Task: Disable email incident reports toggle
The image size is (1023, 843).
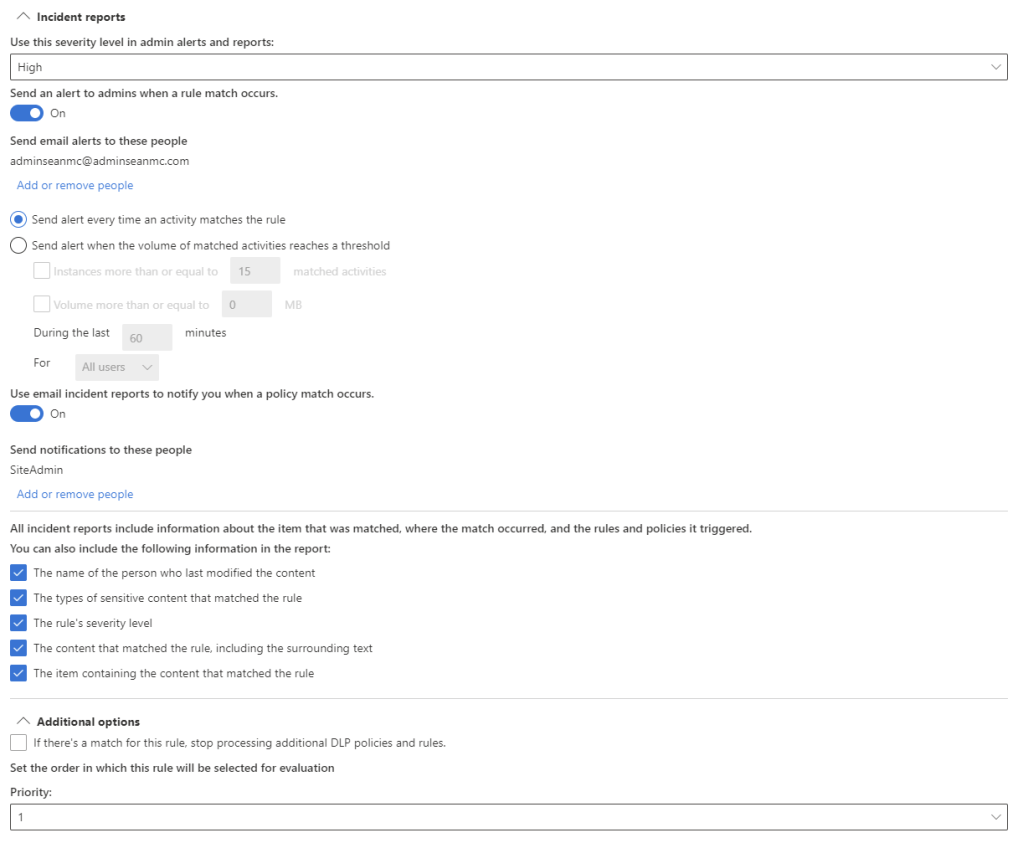Action: coord(27,414)
